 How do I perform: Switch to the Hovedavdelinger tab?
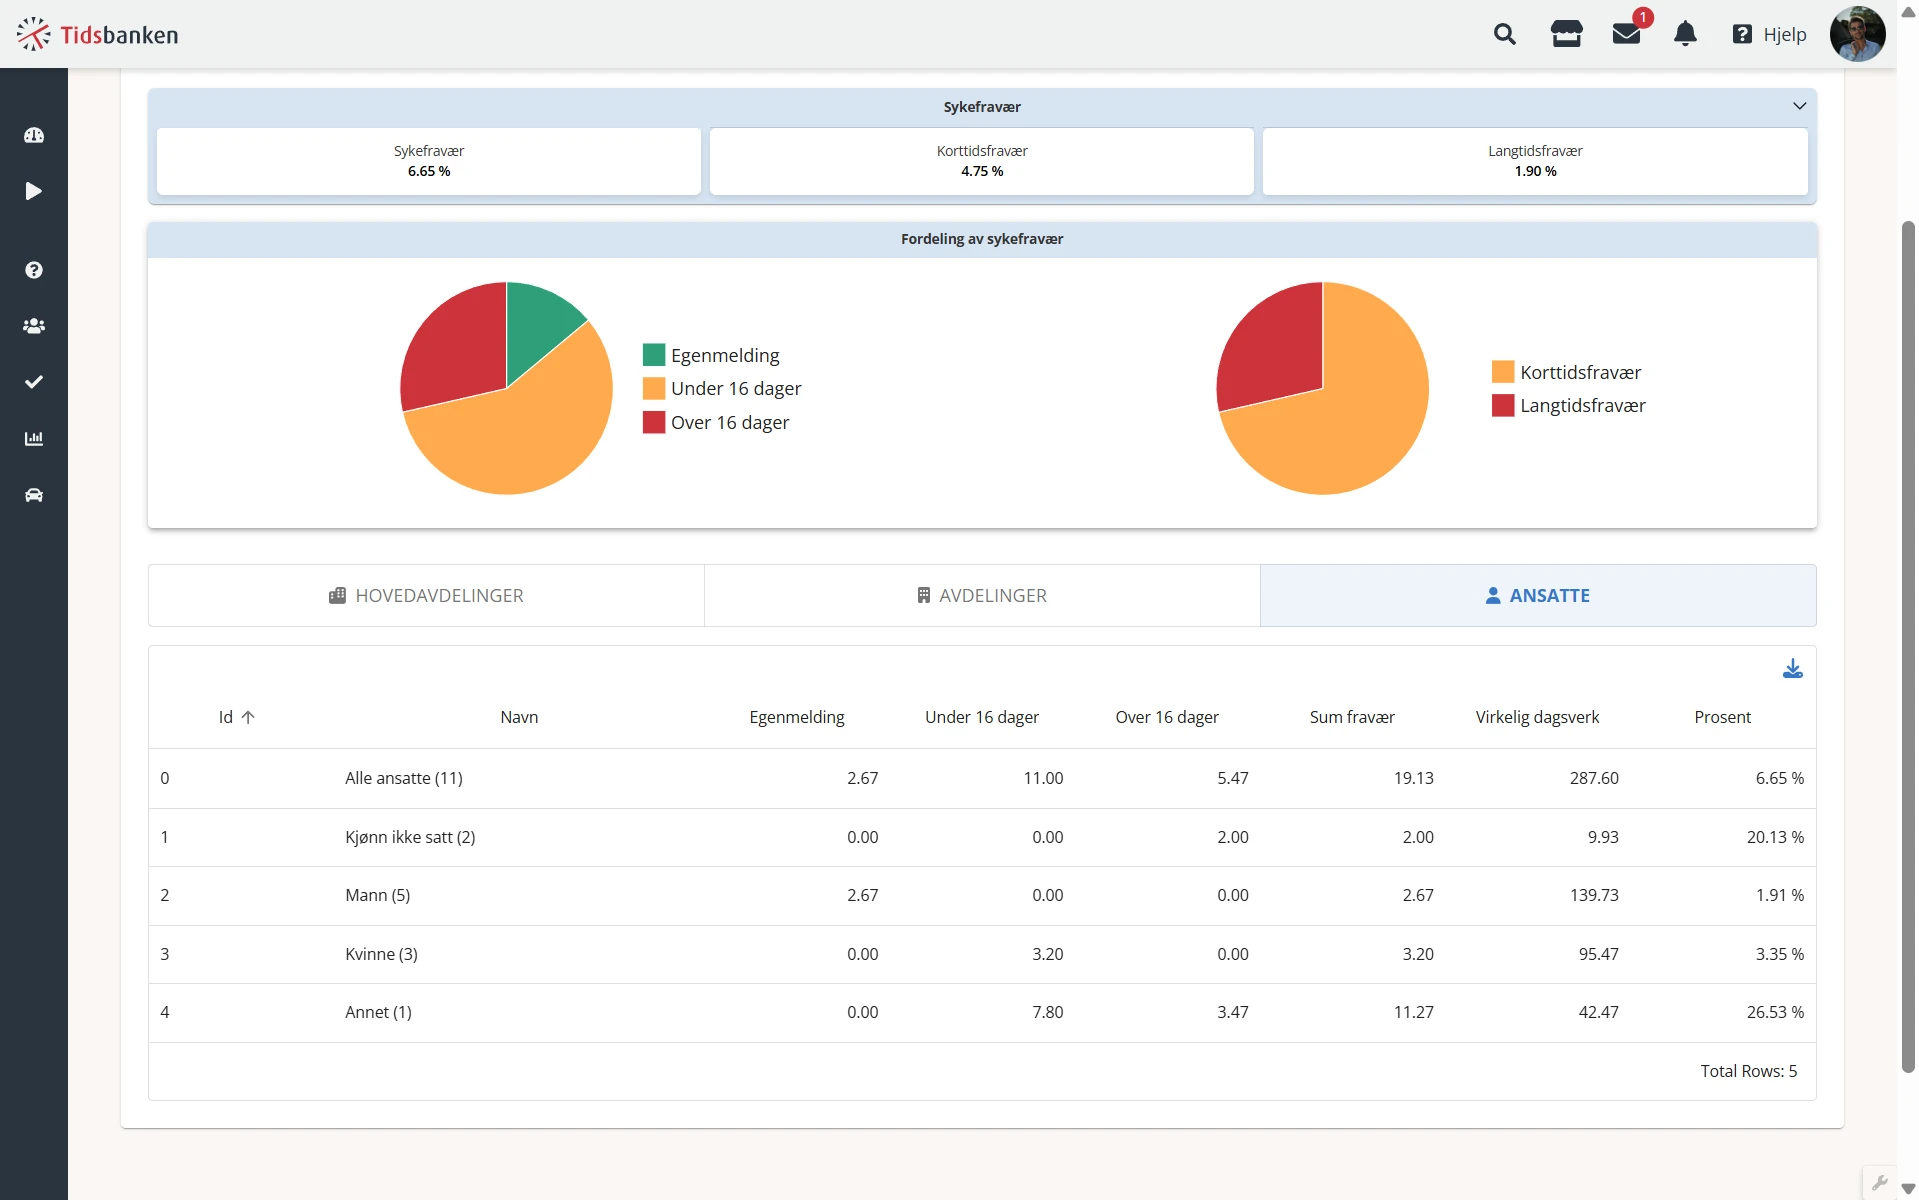click(427, 596)
